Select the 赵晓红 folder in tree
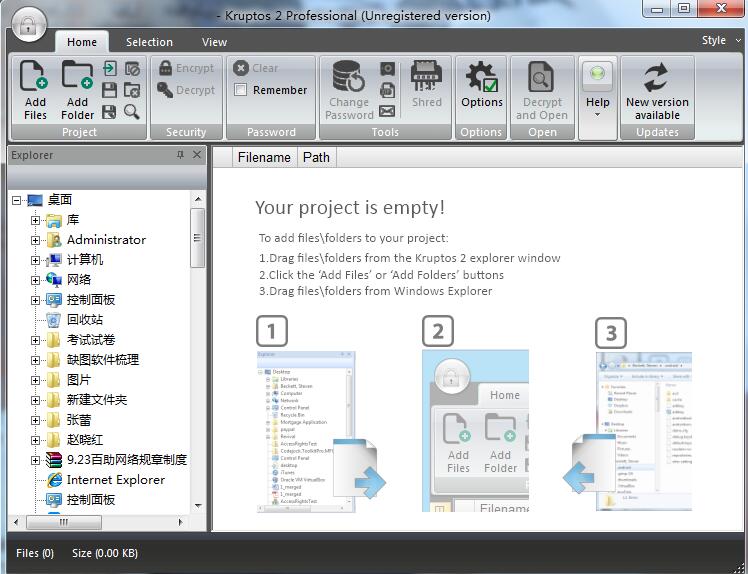The height and width of the screenshot is (574, 748). point(85,440)
